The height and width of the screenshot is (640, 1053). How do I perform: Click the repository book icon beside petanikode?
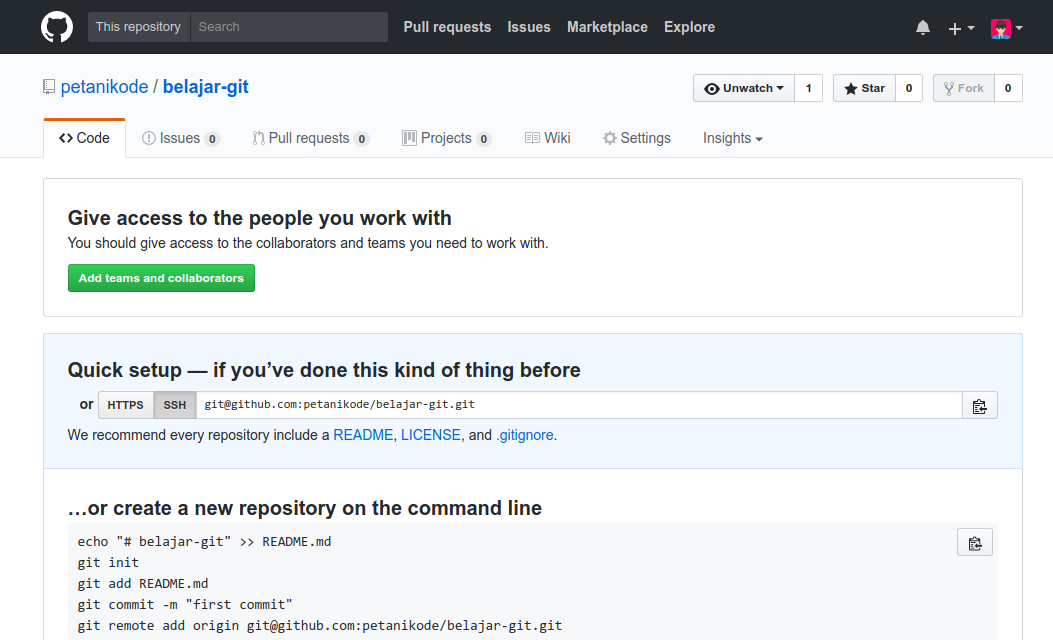pyautogui.click(x=49, y=87)
